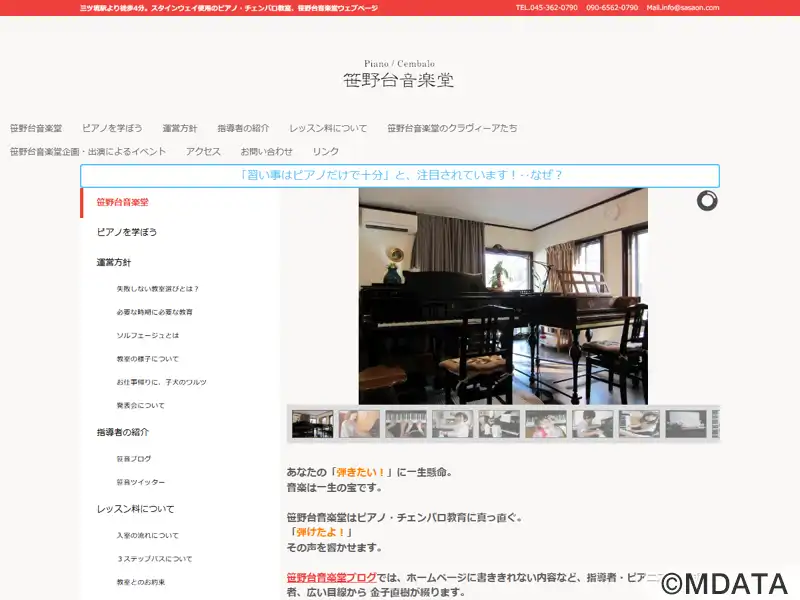Open アクセス page from navigation
The height and width of the screenshot is (600, 800).
tap(203, 152)
